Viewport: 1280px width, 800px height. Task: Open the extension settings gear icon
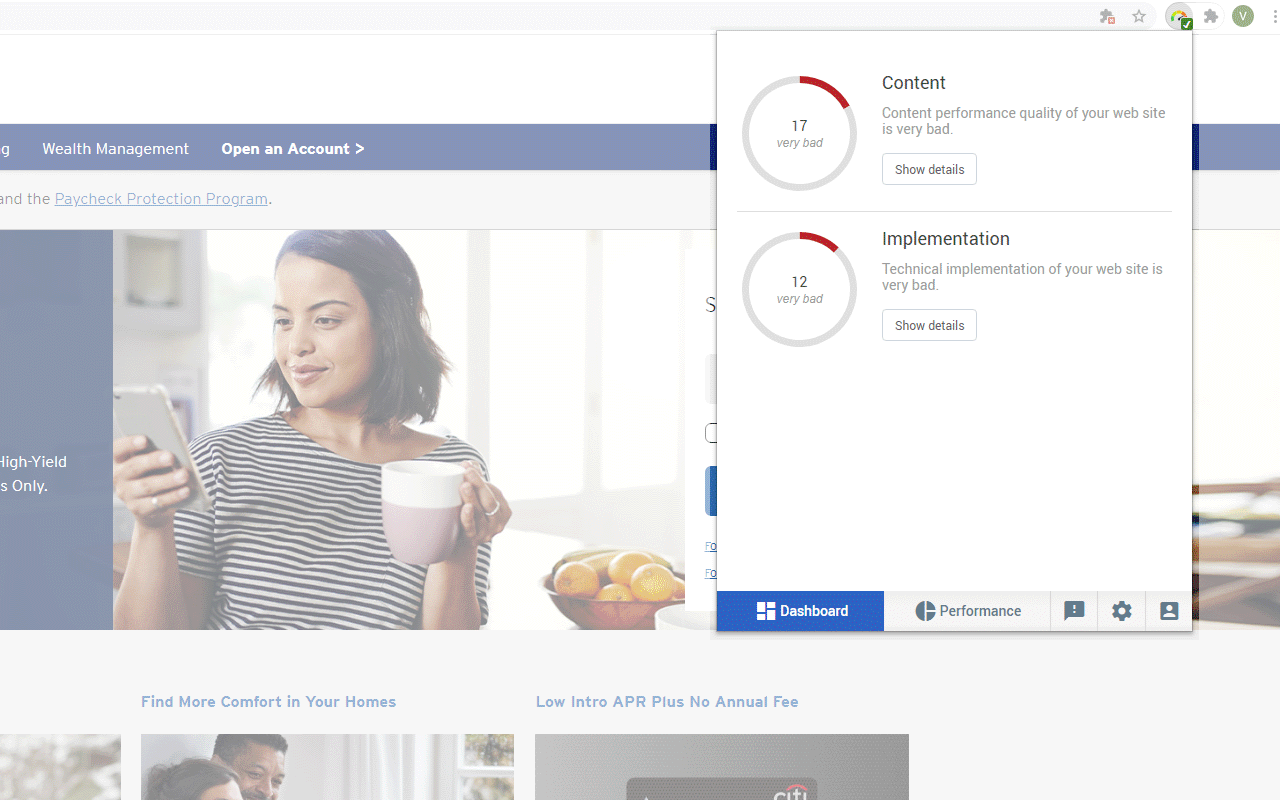1121,610
